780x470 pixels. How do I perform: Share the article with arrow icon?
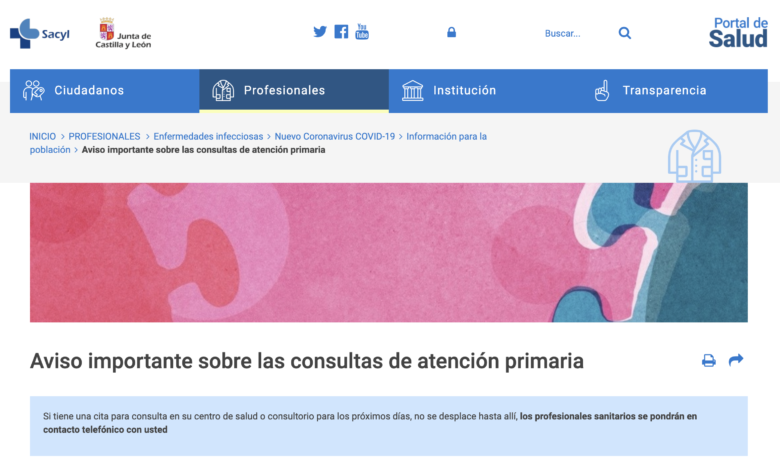(x=736, y=360)
